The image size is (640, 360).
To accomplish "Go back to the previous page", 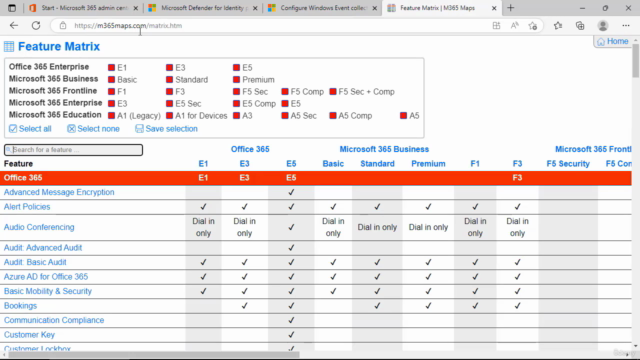I will (14, 25).
